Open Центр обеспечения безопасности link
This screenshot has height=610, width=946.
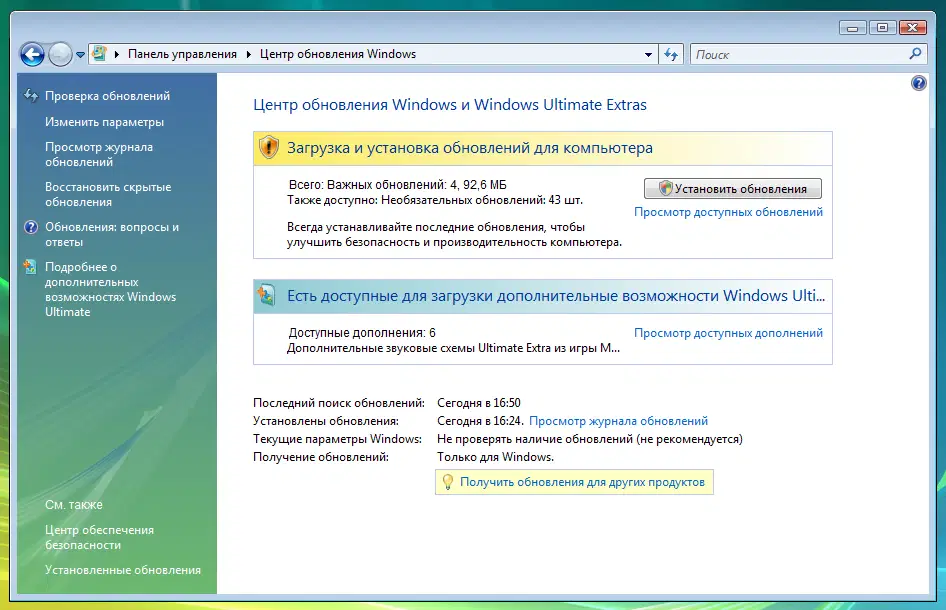100,537
